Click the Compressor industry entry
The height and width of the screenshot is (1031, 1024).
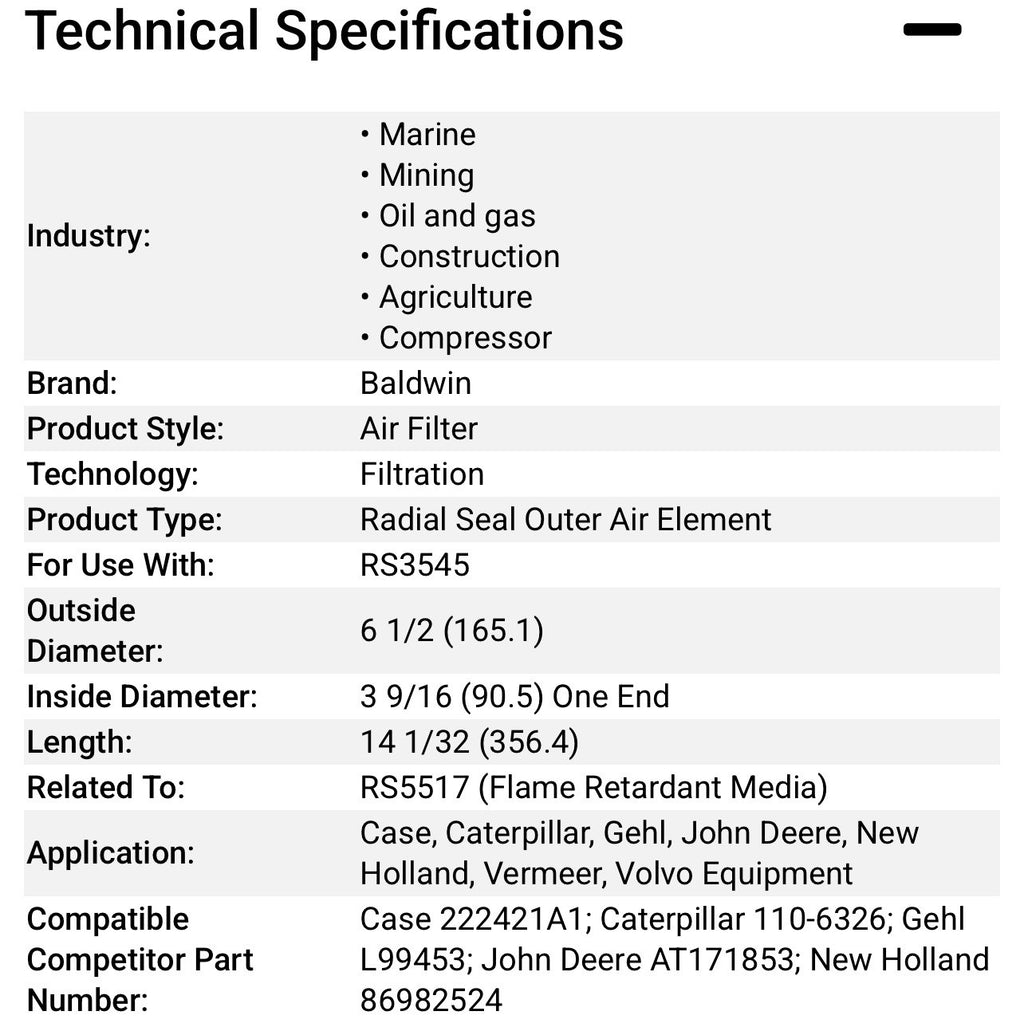[465, 339]
